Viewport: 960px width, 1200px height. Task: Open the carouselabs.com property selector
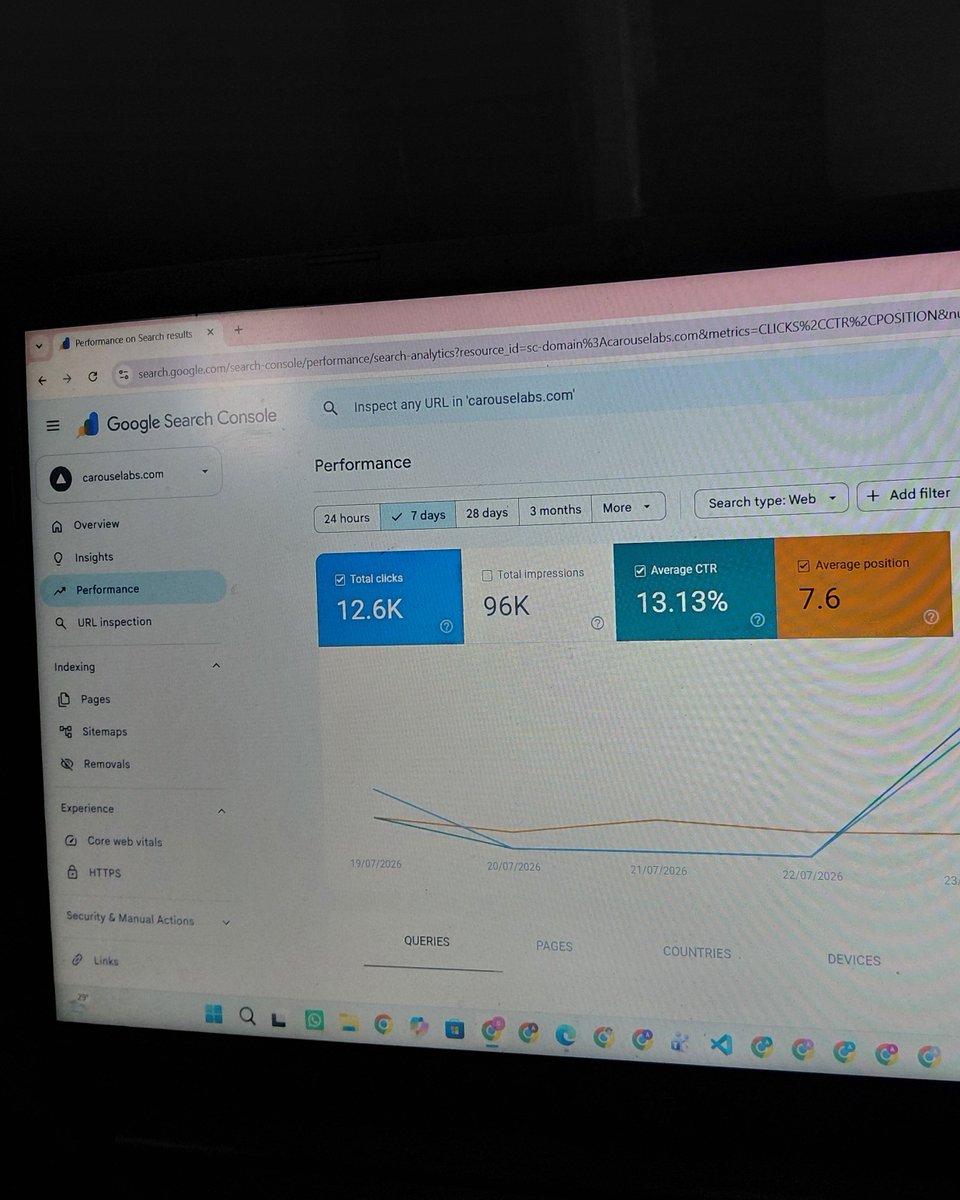(x=130, y=476)
